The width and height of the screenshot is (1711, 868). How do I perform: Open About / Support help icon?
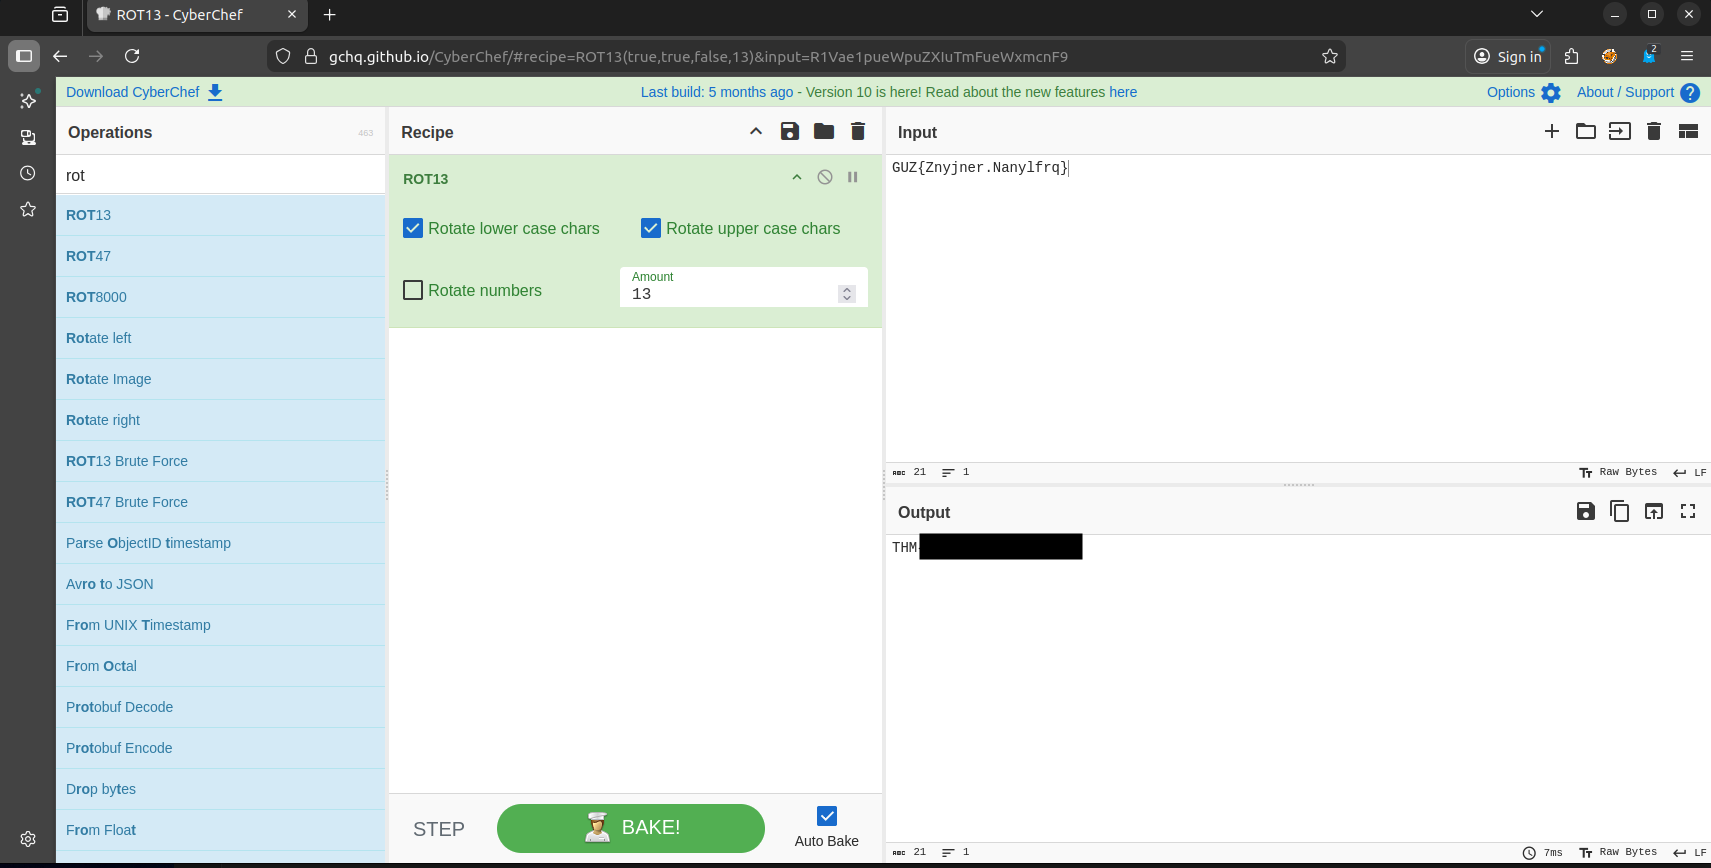pyautogui.click(x=1690, y=93)
